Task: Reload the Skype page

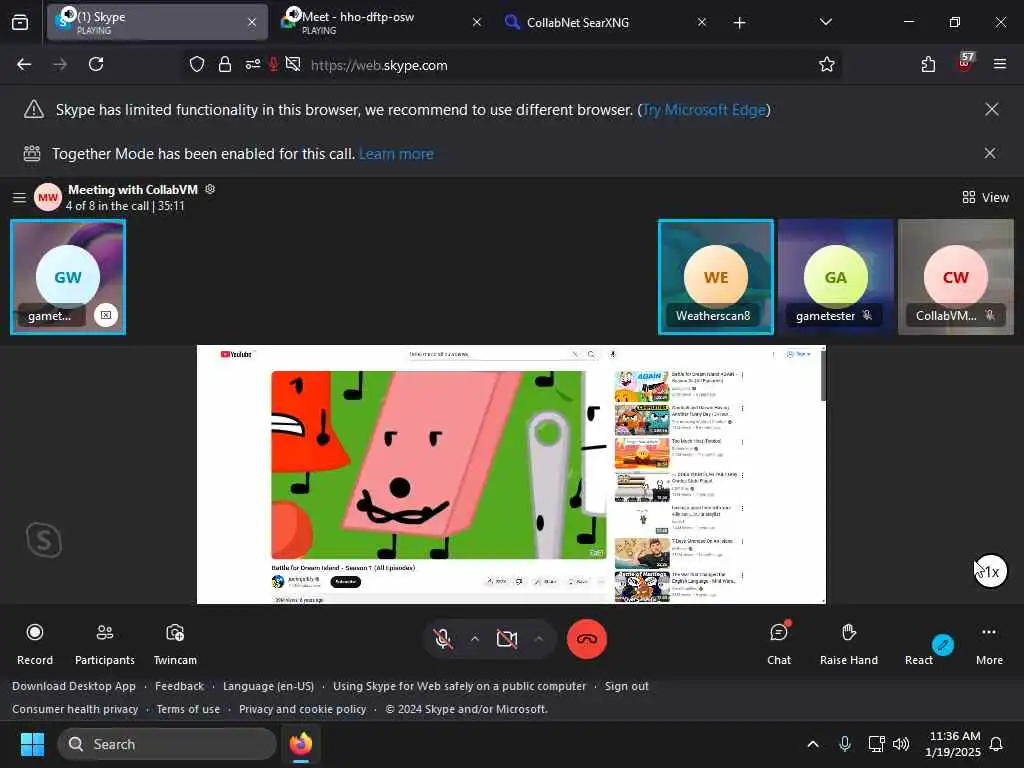Action: click(x=96, y=65)
